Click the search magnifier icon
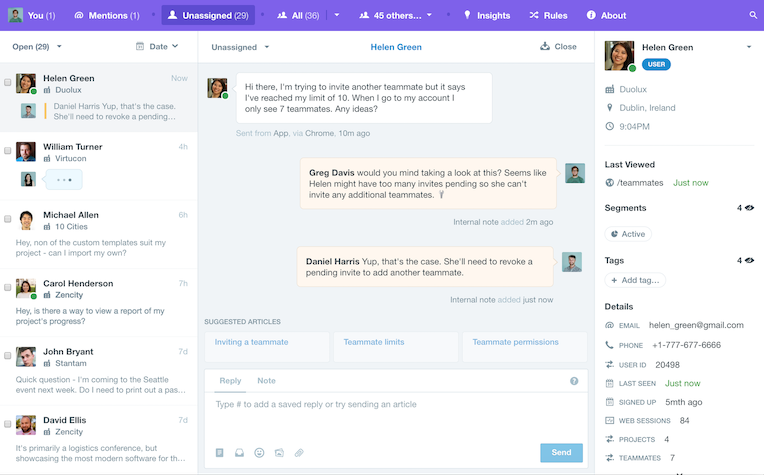Viewport: 764px width, 475px height. click(x=753, y=15)
